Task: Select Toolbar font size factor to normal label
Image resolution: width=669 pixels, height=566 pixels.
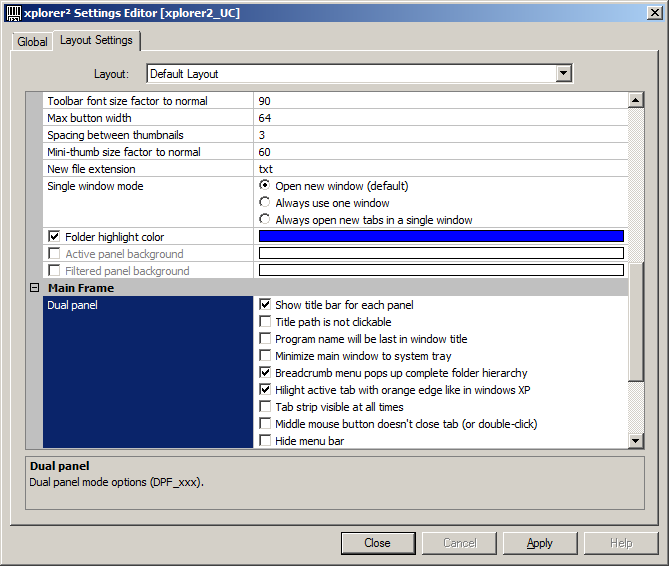Action: point(127,101)
